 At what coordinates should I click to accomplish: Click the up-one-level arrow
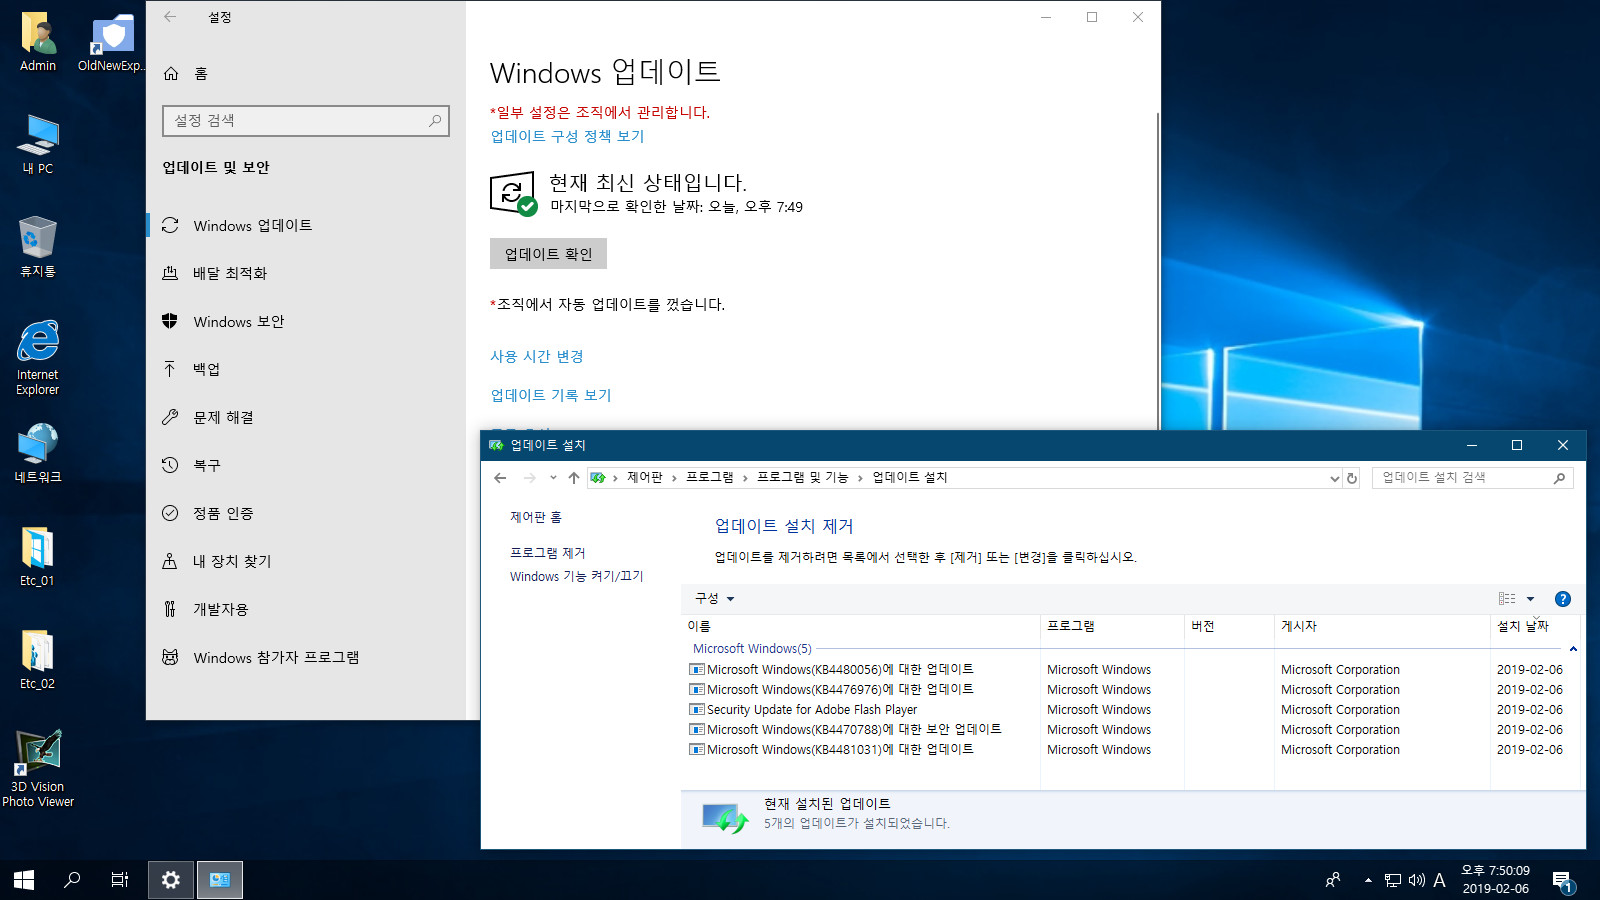pyautogui.click(x=574, y=478)
